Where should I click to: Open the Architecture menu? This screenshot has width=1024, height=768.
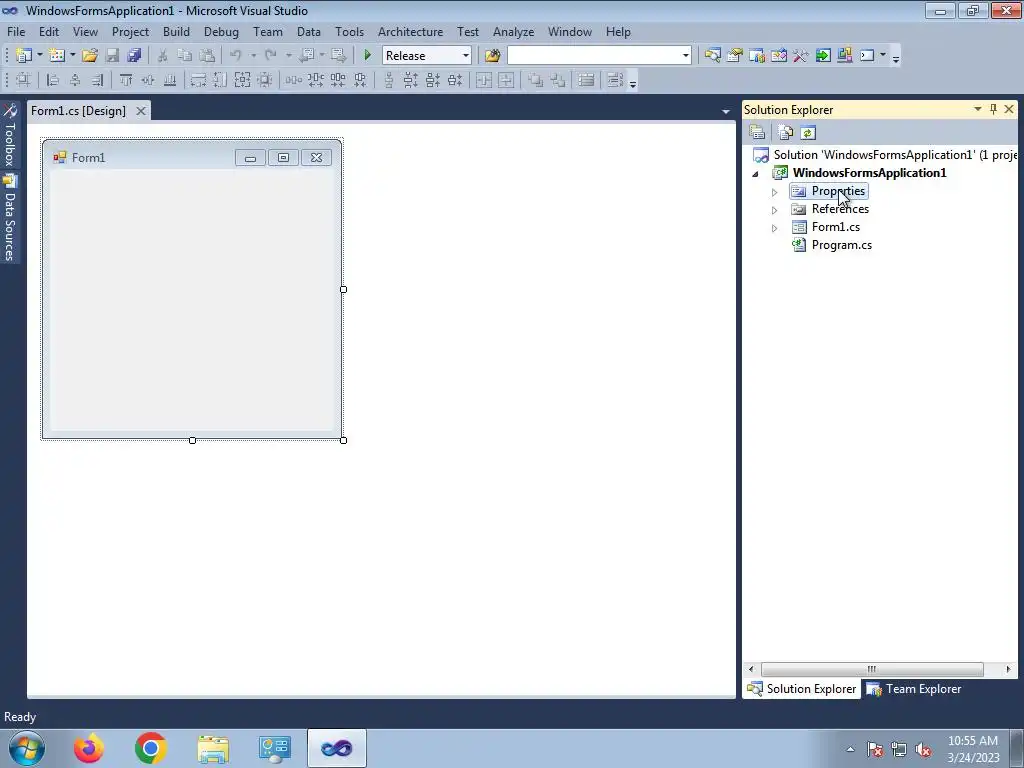tap(410, 31)
